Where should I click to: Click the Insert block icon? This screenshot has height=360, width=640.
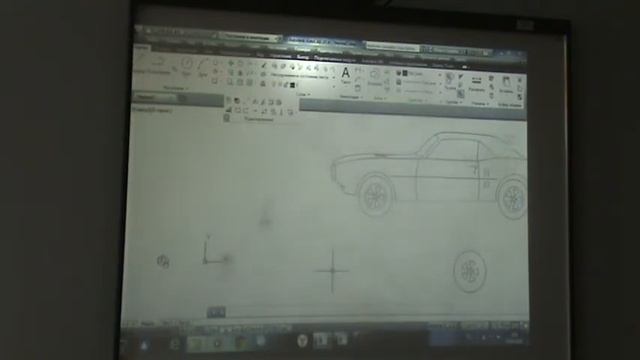374,74
